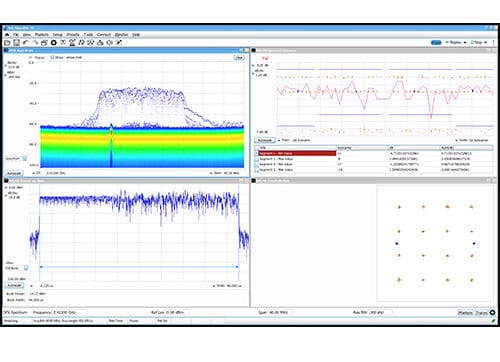Screen dimensions: 500x362
Task: Click the save disk toolbar icon
Action: coord(16,43)
